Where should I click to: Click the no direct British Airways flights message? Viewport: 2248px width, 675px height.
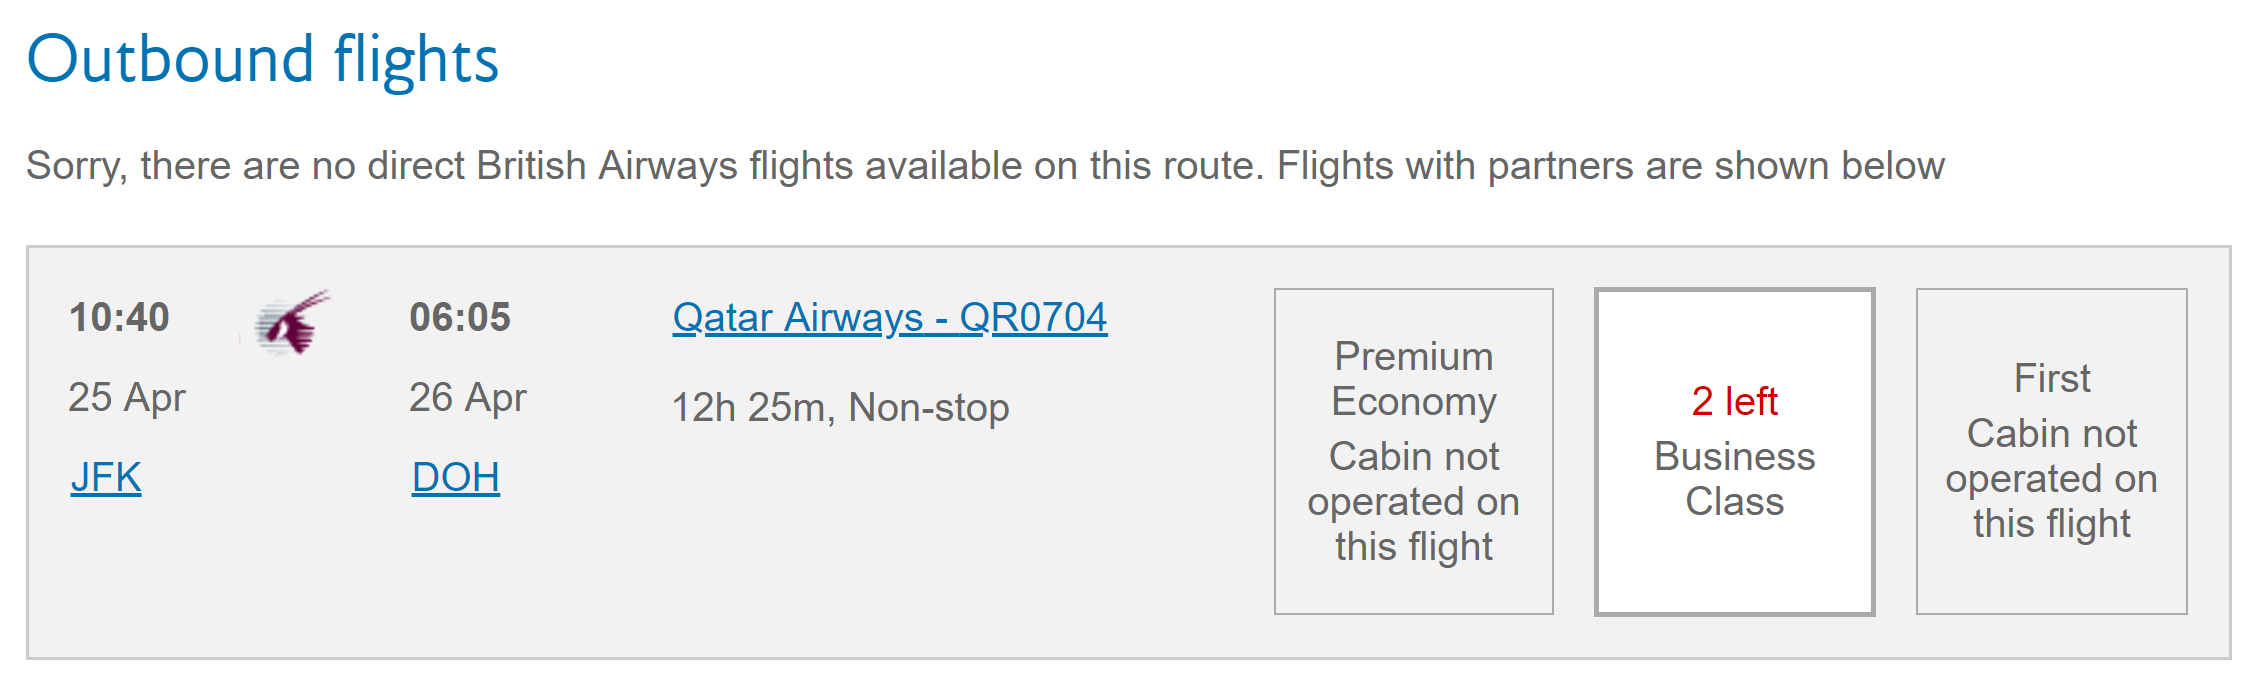[984, 165]
